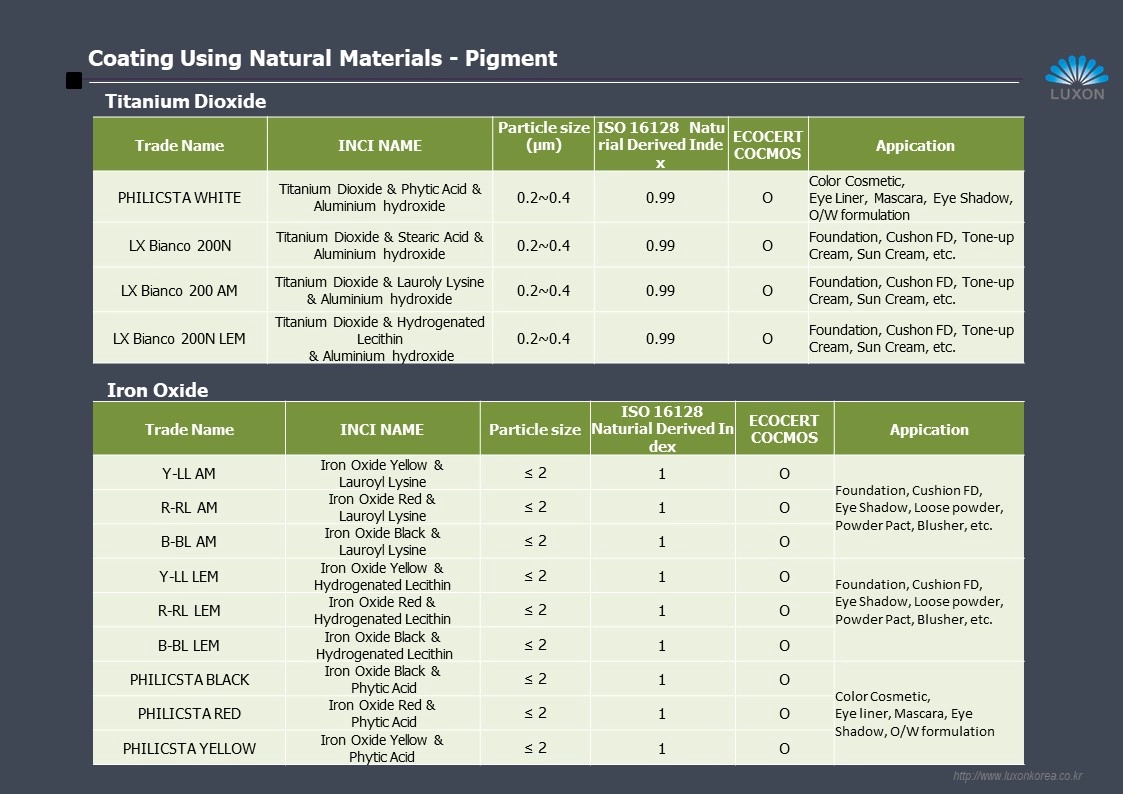Select 'Titanium Dioxide & Phytic Acid' INCI cell
The height and width of the screenshot is (794, 1123).
(380, 197)
